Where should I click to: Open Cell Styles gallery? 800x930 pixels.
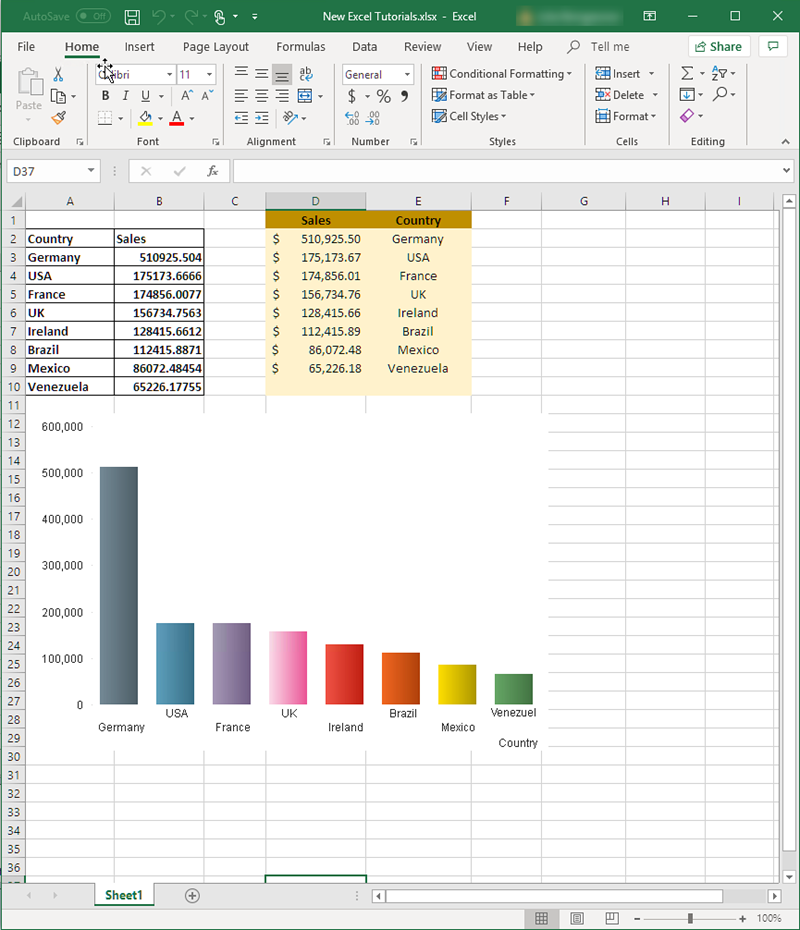(x=469, y=116)
